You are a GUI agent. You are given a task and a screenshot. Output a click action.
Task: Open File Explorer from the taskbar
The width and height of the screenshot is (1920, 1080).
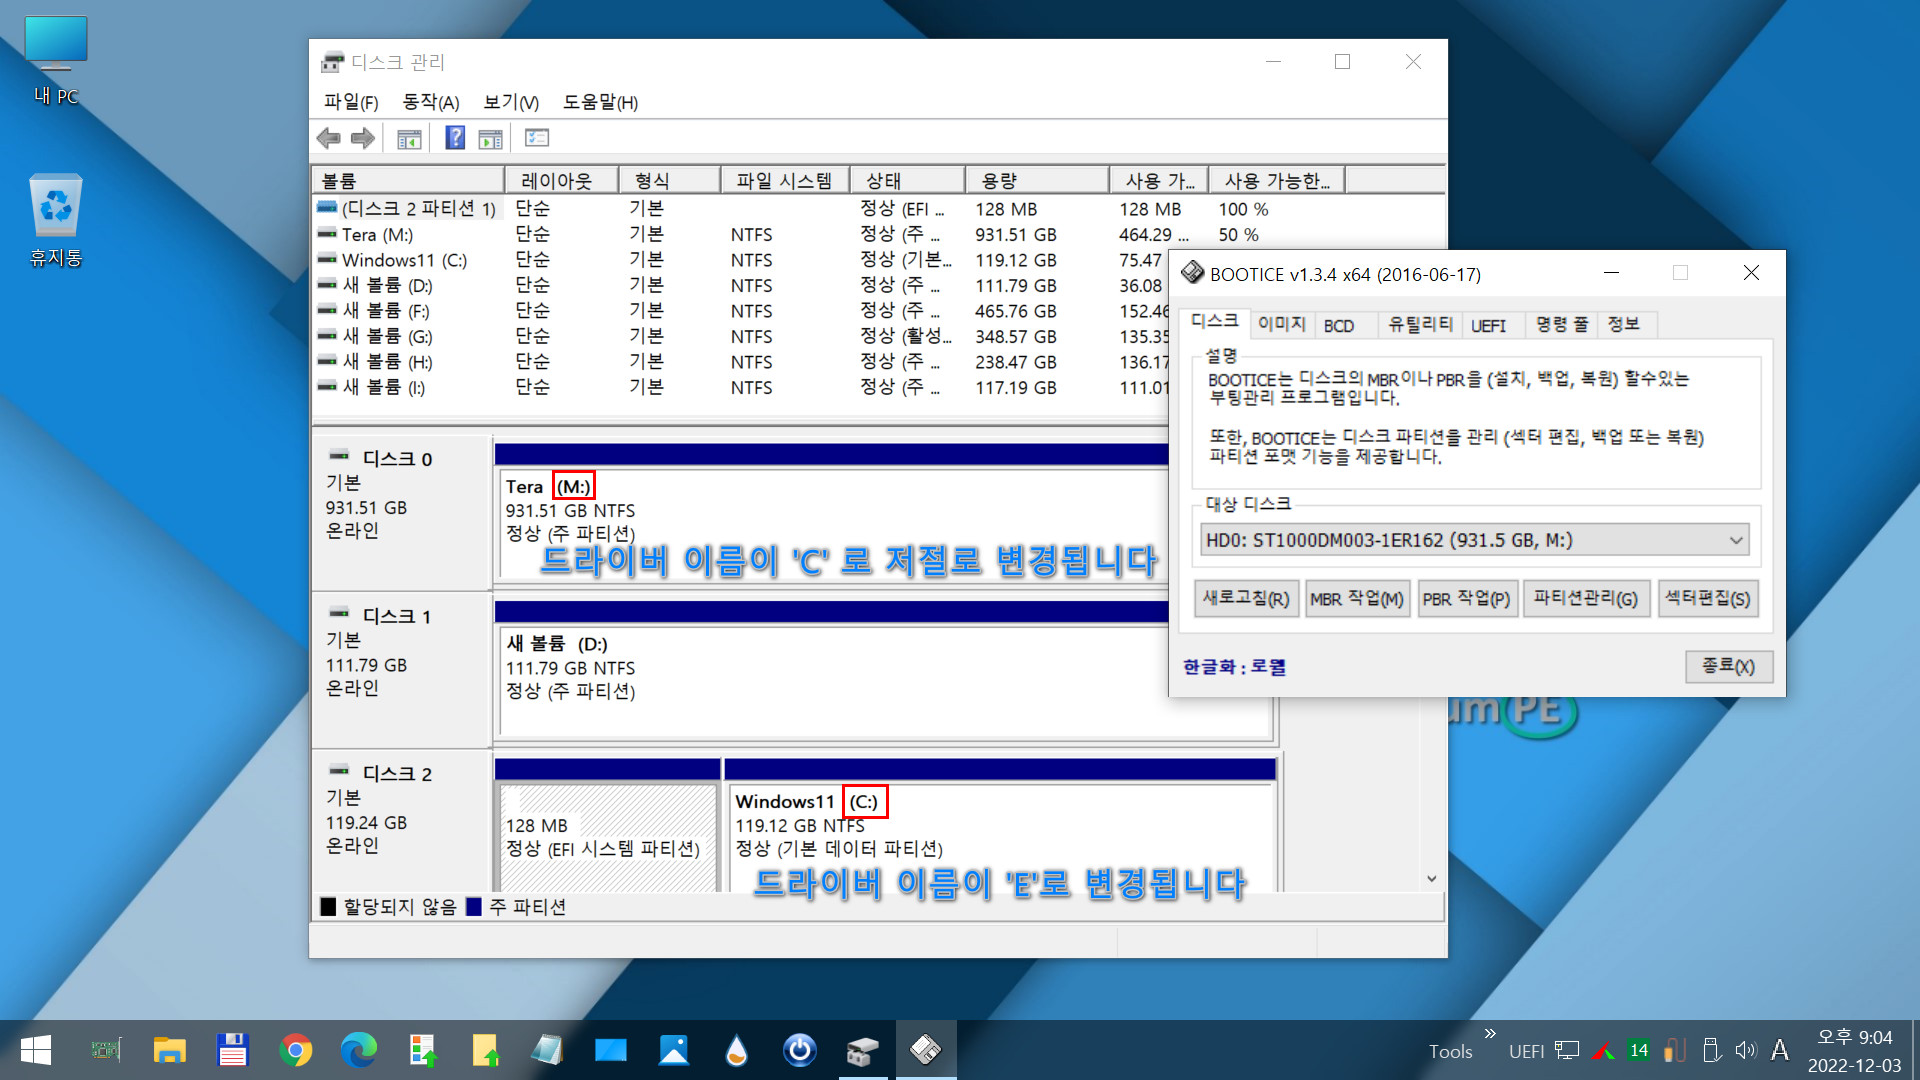pos(170,1050)
